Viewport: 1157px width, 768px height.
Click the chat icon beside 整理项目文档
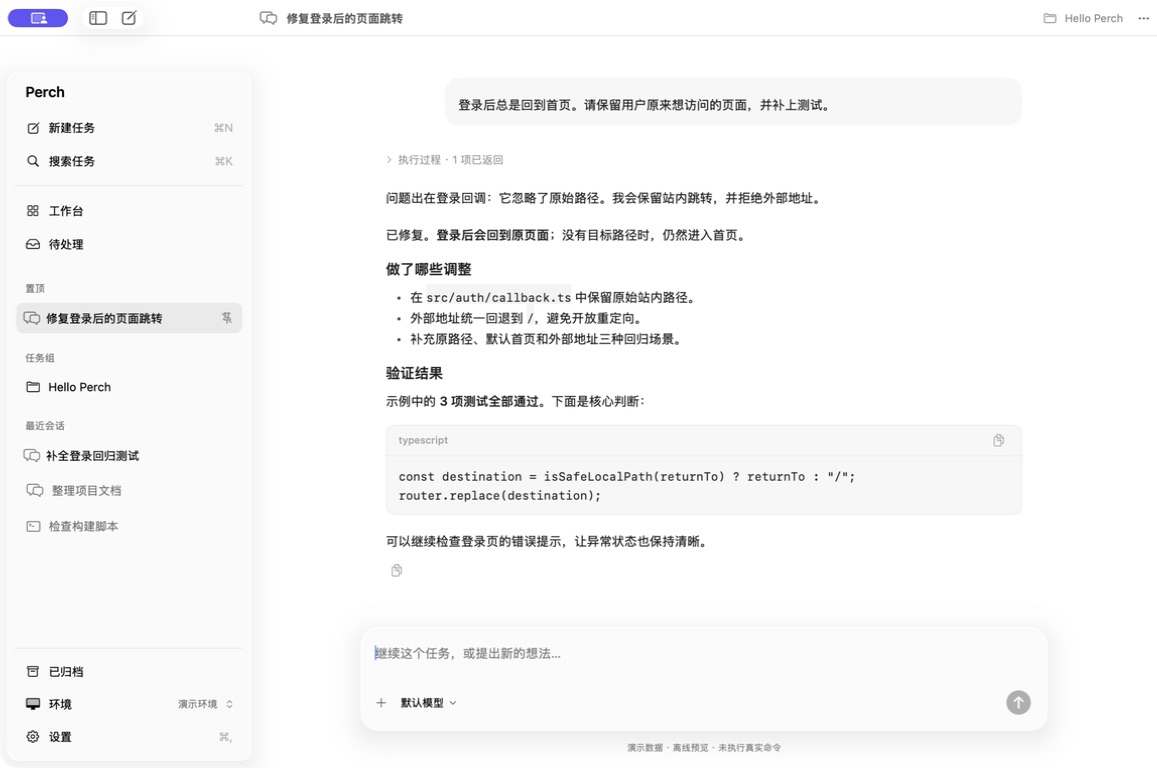pyautogui.click(x=35, y=491)
